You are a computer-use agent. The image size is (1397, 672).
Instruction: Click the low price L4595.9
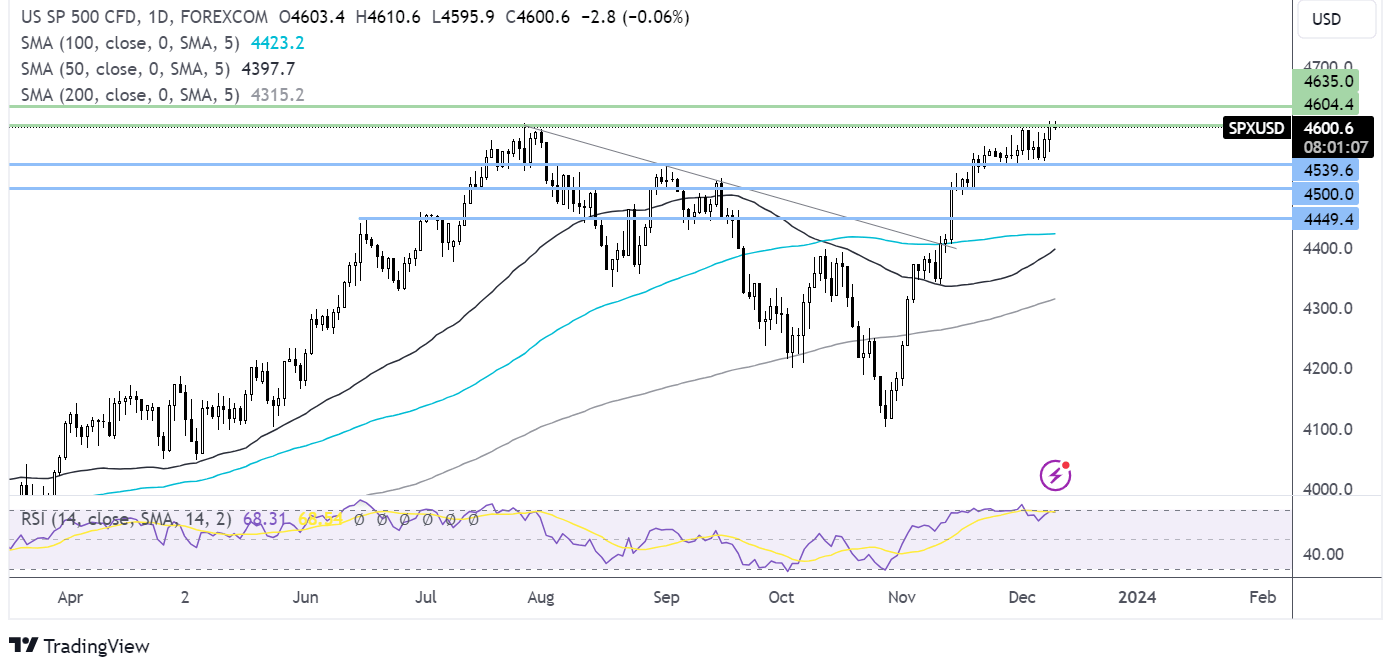click(x=463, y=18)
